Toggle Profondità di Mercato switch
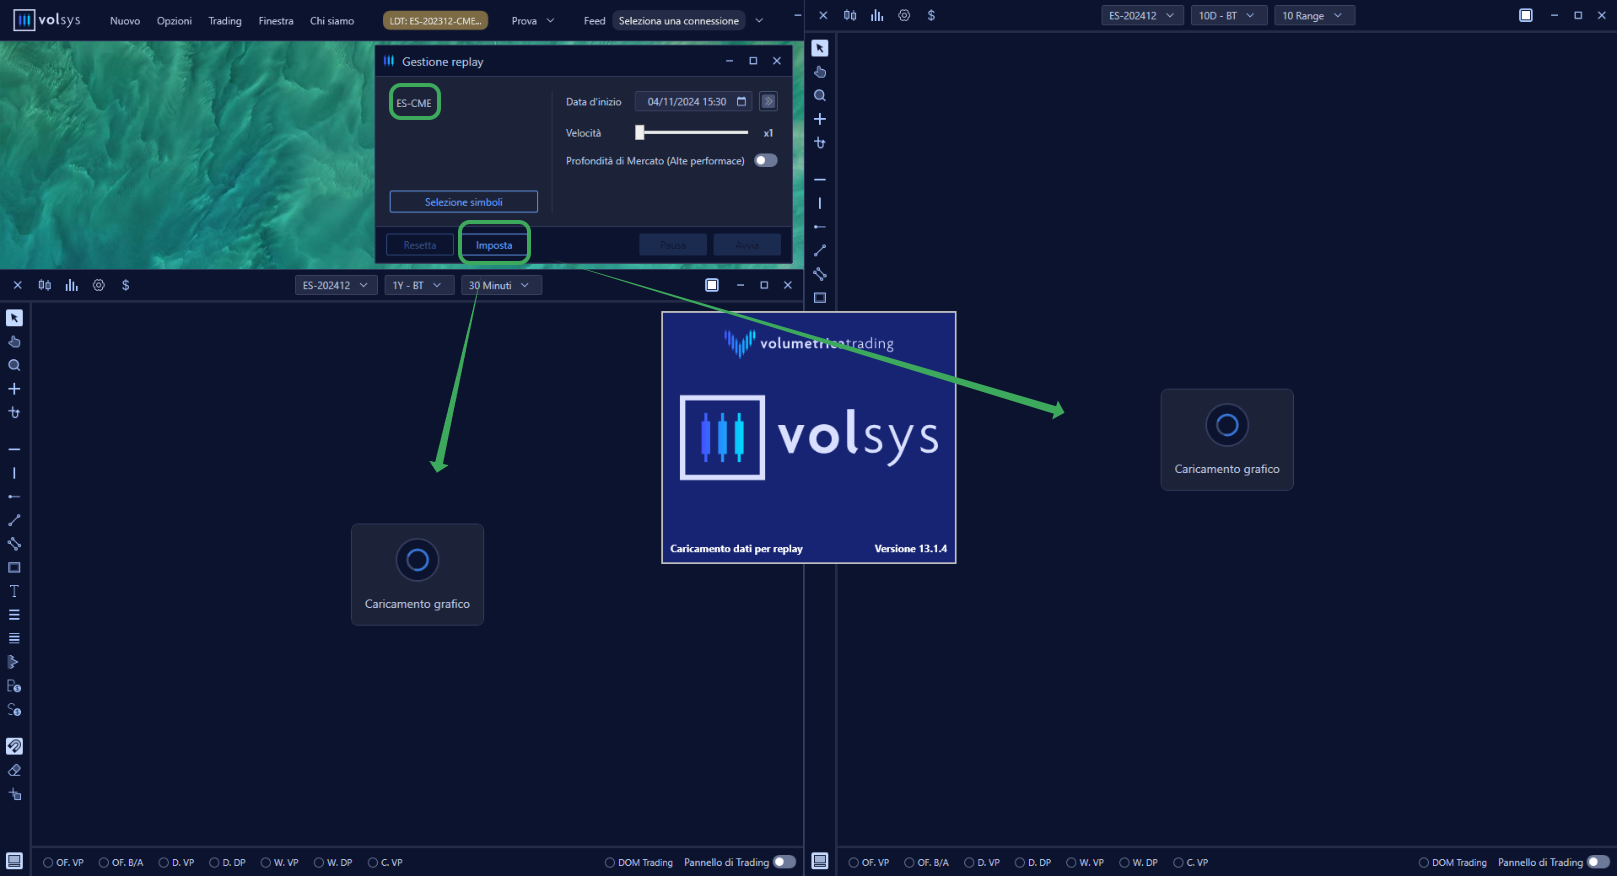Viewport: 1617px width, 876px height. coord(766,160)
